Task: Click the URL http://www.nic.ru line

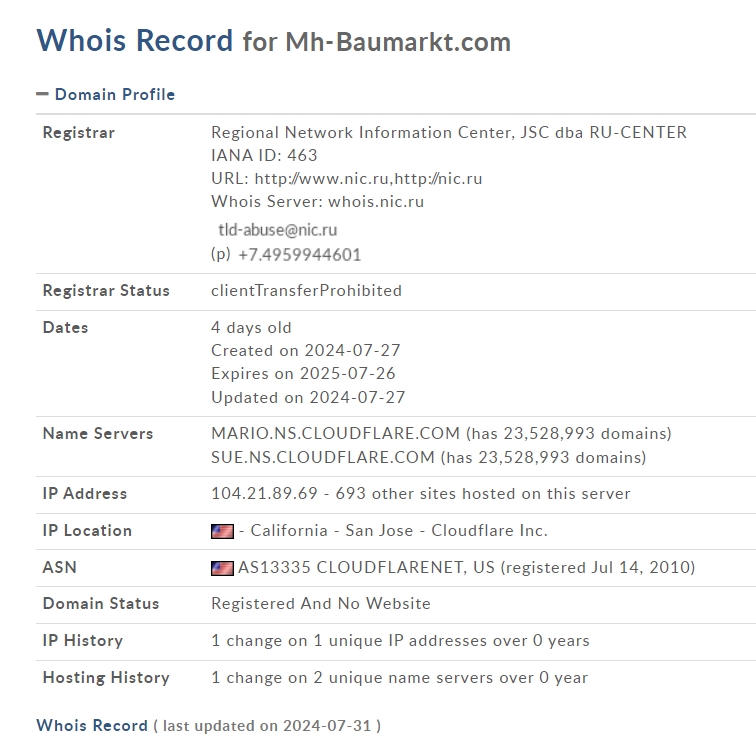Action: tap(347, 178)
